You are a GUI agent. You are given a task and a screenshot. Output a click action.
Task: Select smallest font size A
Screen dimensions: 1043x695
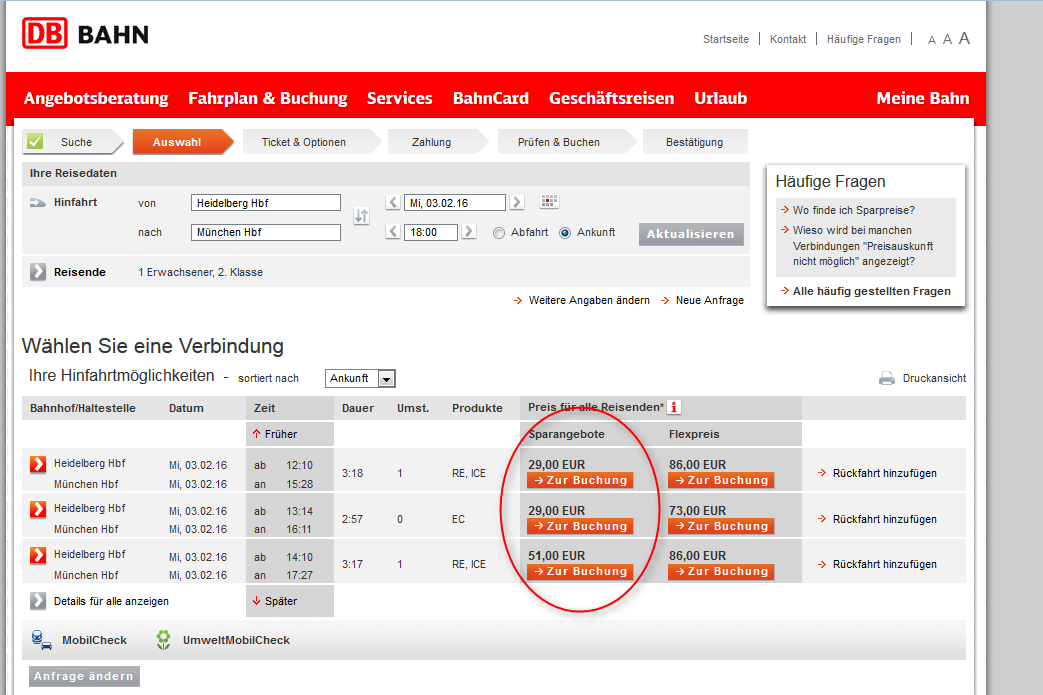pyautogui.click(x=932, y=41)
